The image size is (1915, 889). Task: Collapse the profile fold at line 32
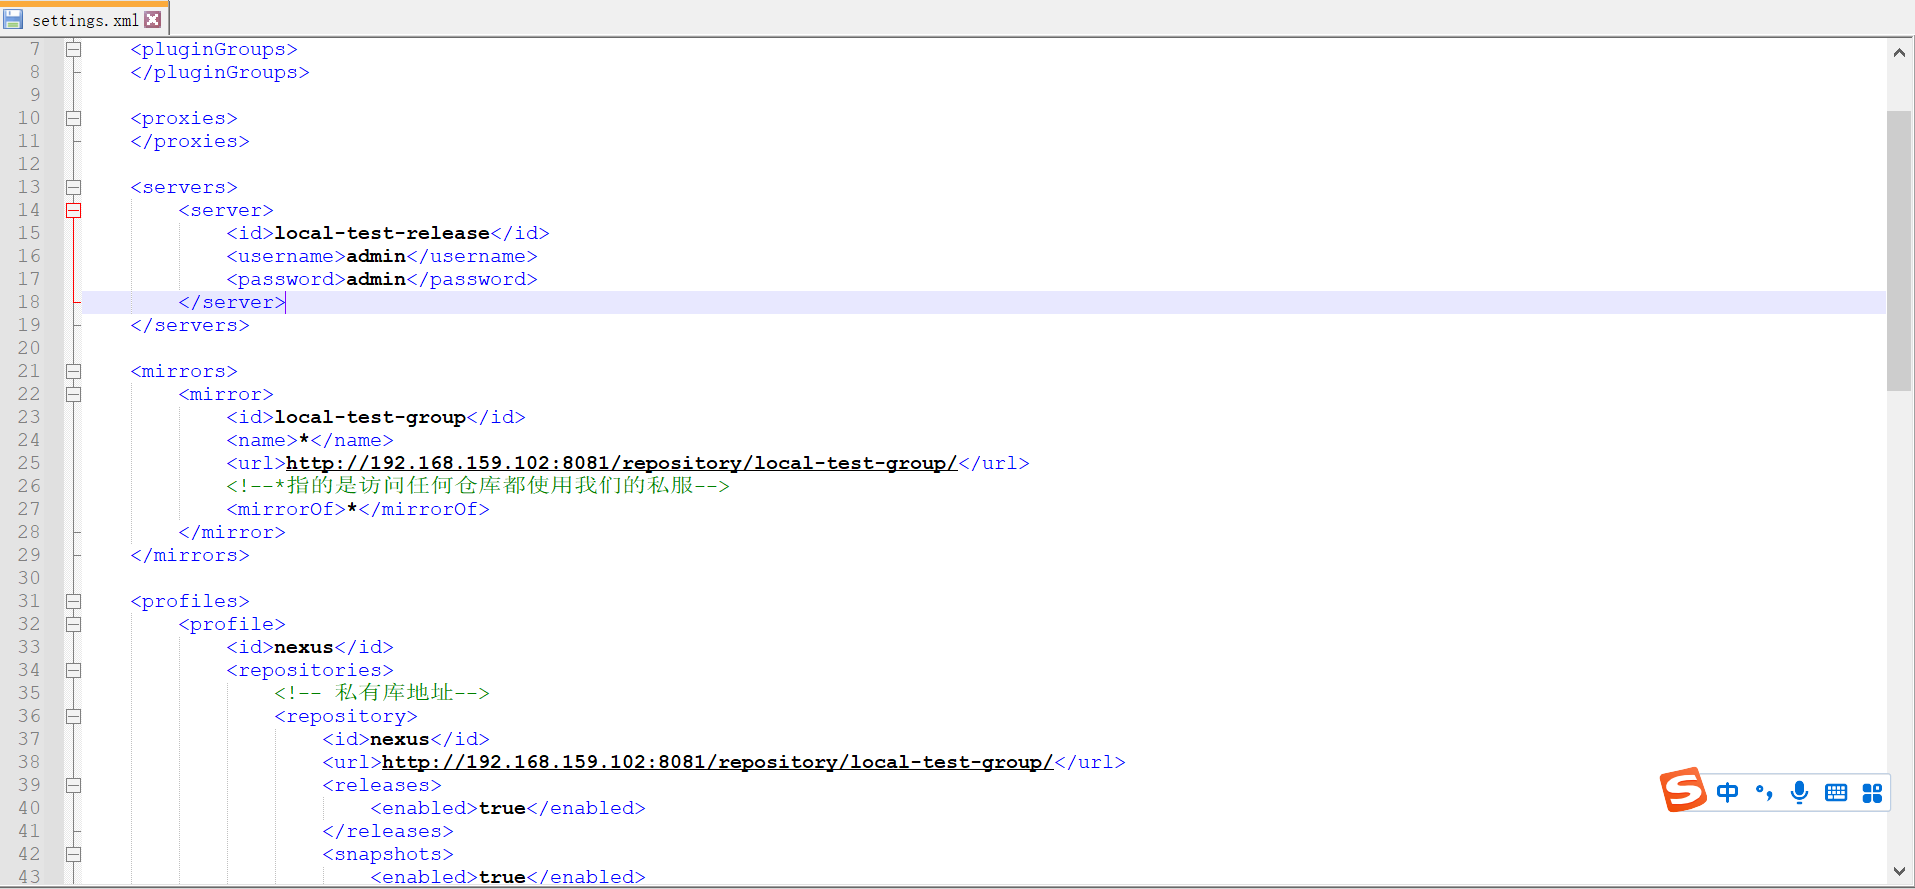click(73, 624)
